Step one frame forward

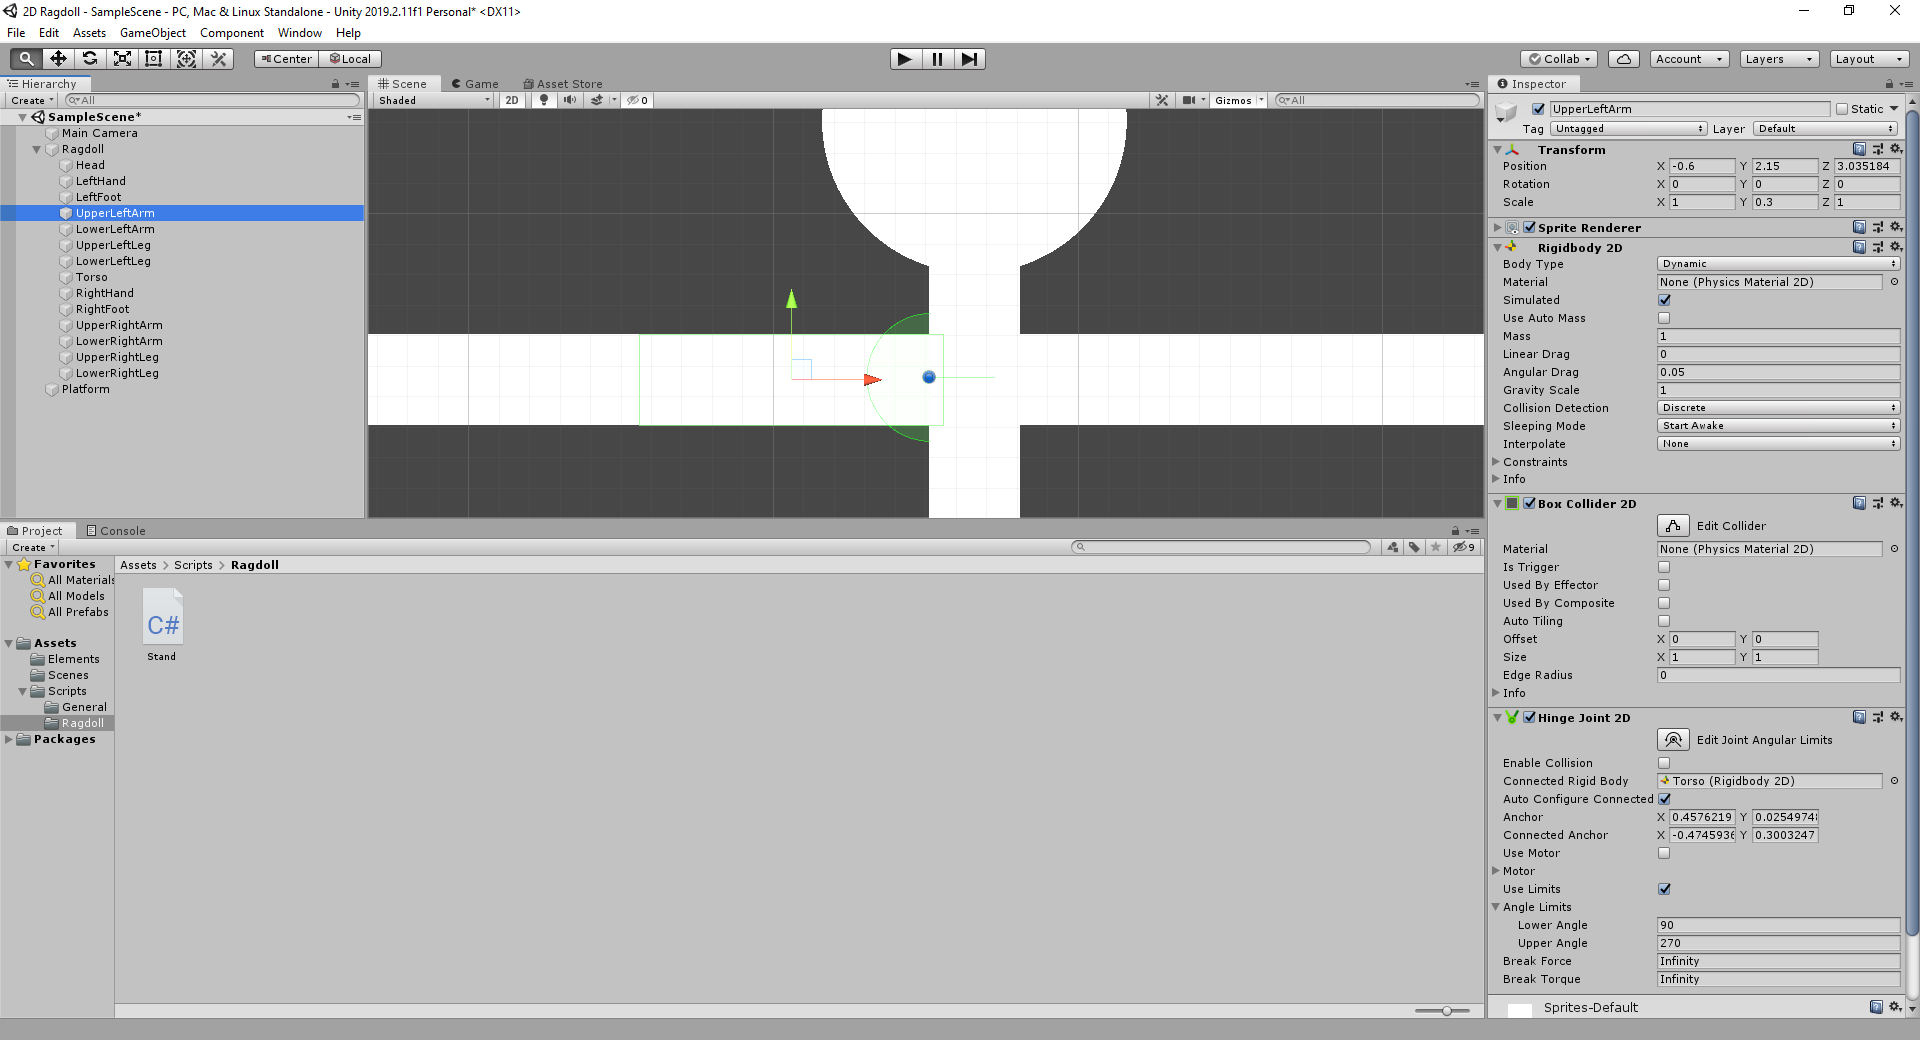[969, 59]
